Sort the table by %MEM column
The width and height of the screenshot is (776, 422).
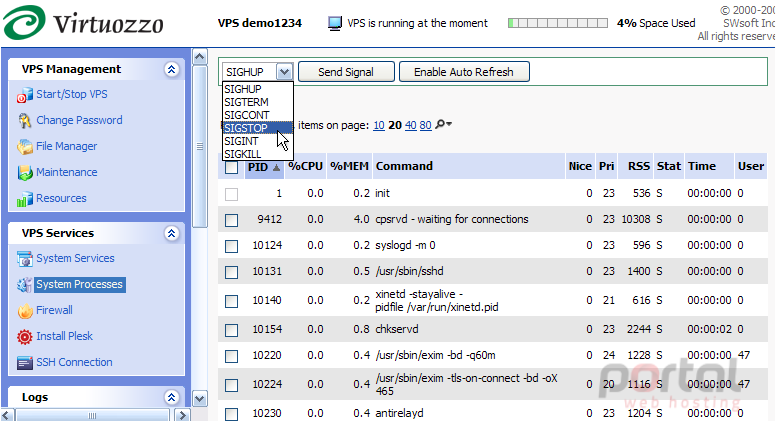[349, 166]
